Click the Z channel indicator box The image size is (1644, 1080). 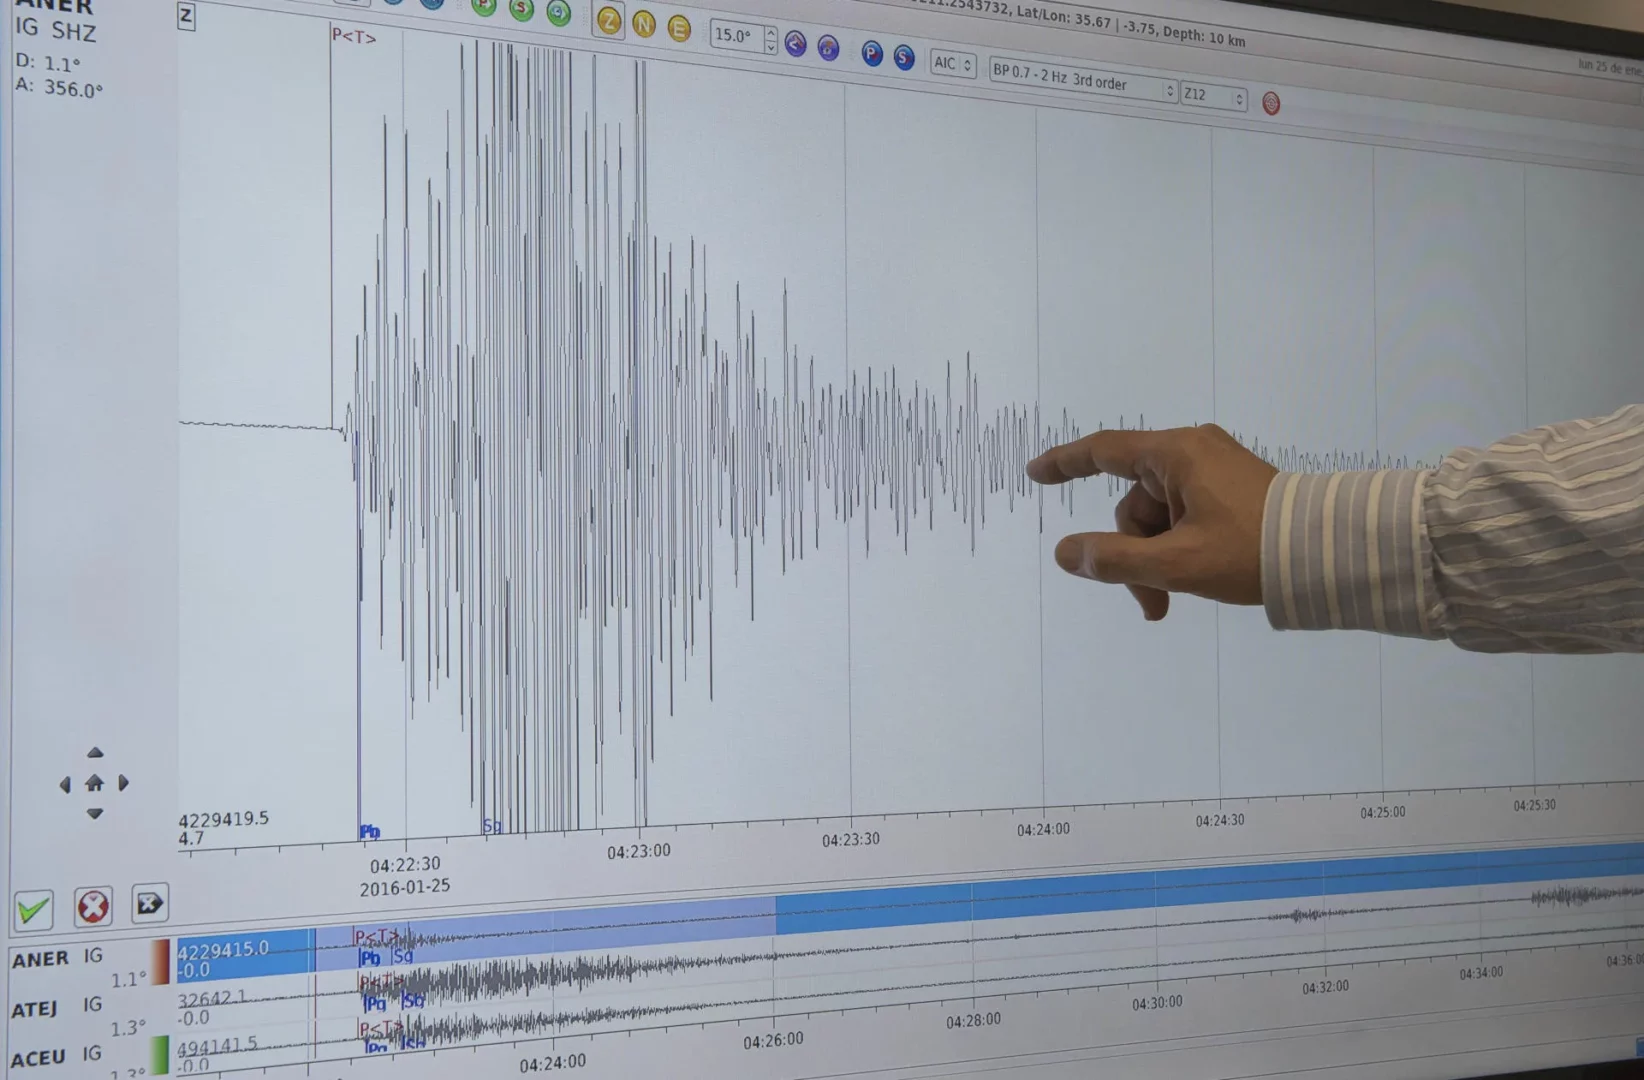184,17
